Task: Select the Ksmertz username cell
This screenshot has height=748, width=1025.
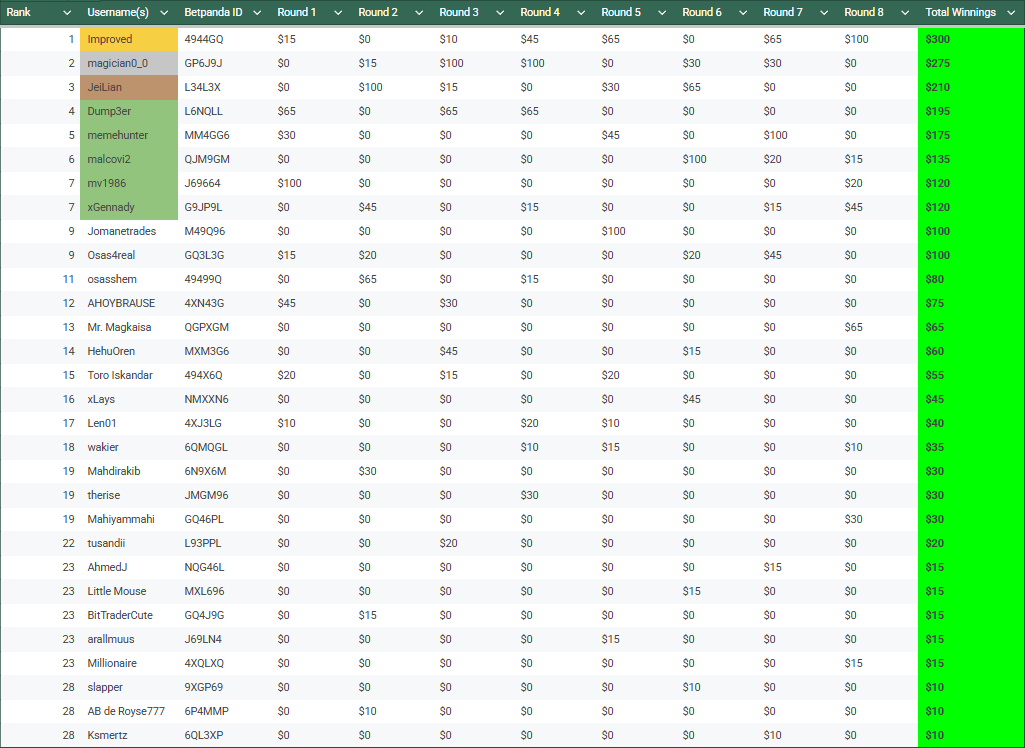Action: pyautogui.click(x=108, y=735)
